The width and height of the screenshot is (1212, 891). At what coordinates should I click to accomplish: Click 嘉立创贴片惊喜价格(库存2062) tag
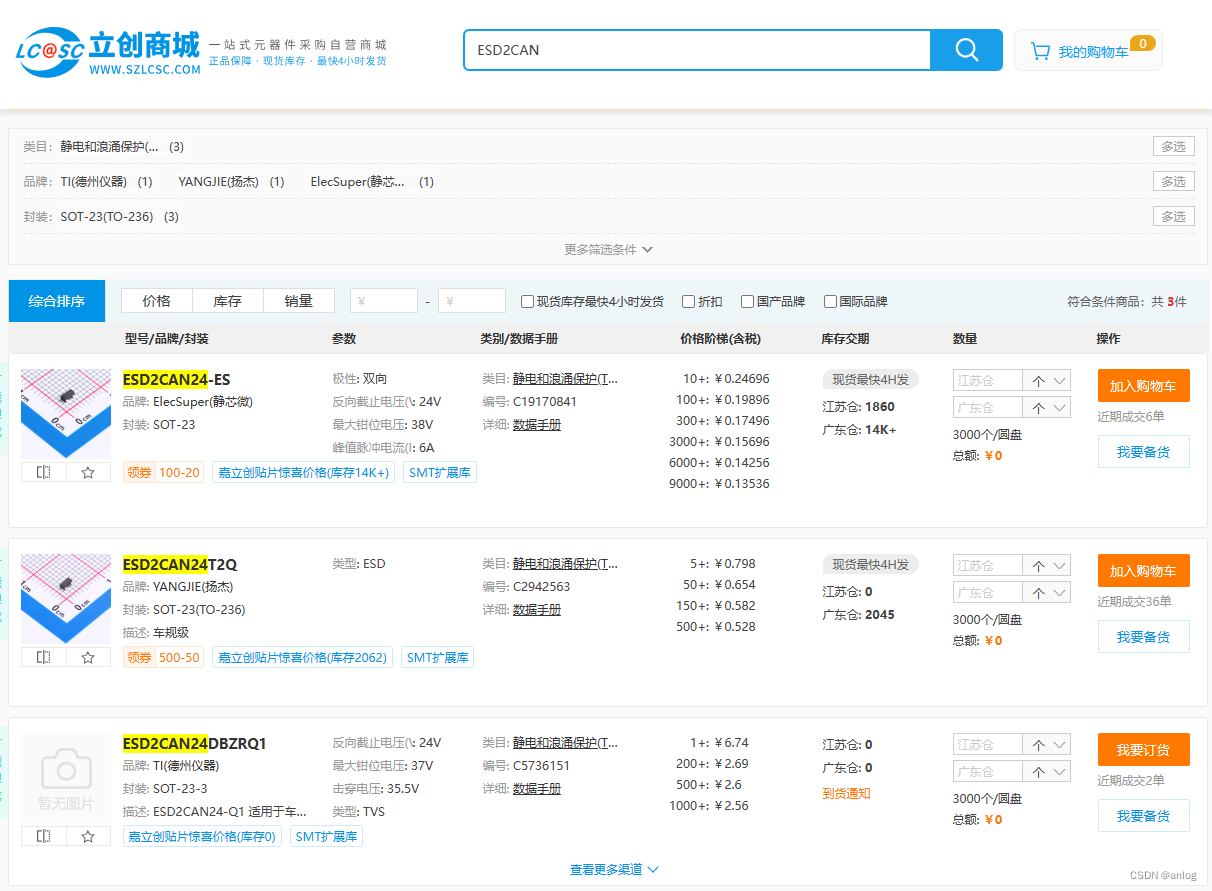coord(302,657)
